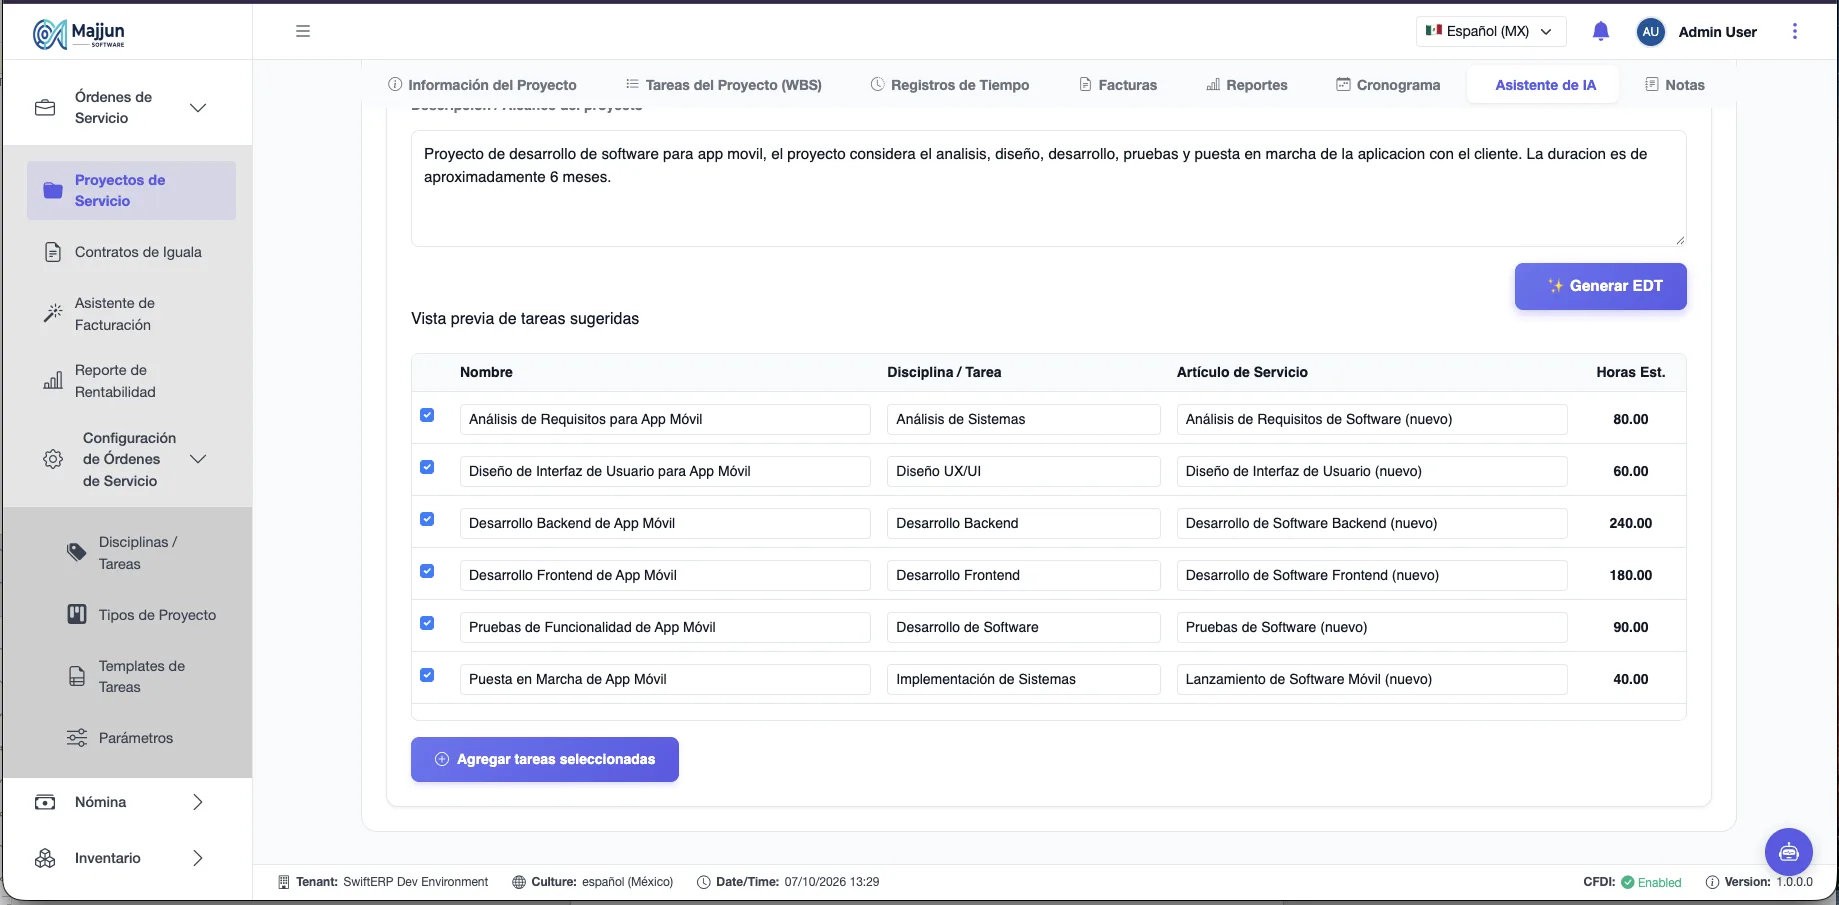
Task: Click the Templates de Tareas file icon
Action: pos(77,676)
